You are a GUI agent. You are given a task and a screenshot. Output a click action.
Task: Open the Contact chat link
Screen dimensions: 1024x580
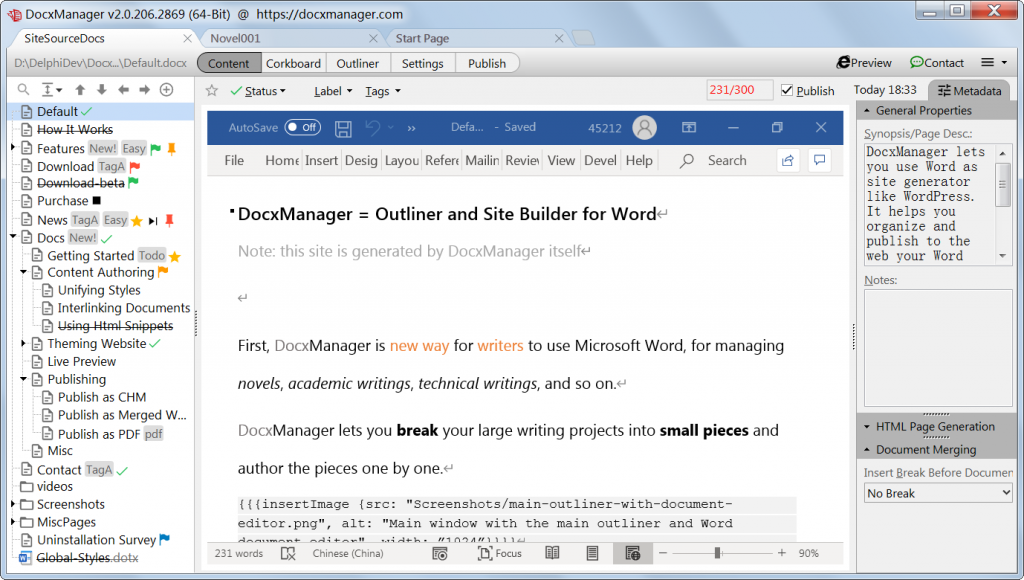(936, 63)
